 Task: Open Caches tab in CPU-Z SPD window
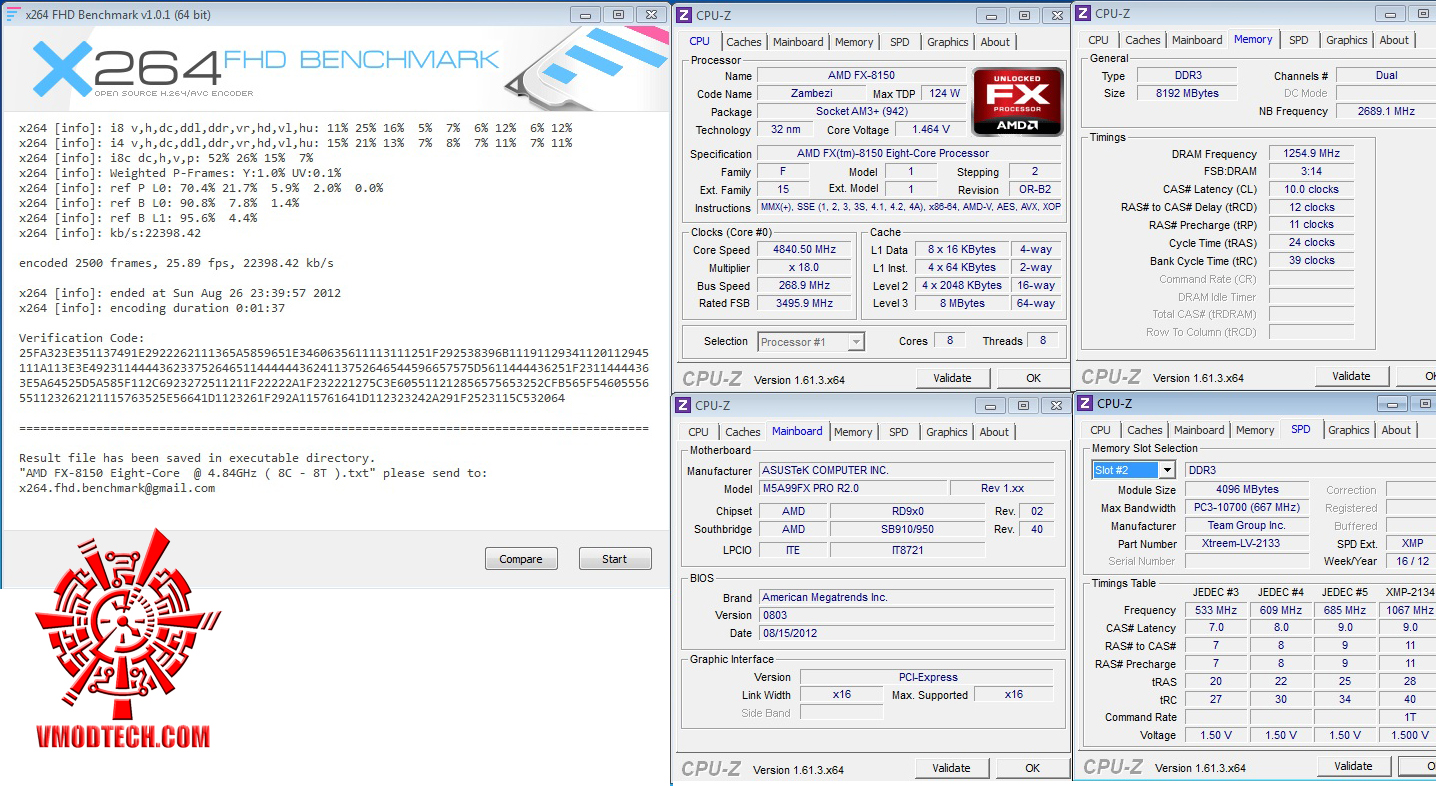[1145, 430]
